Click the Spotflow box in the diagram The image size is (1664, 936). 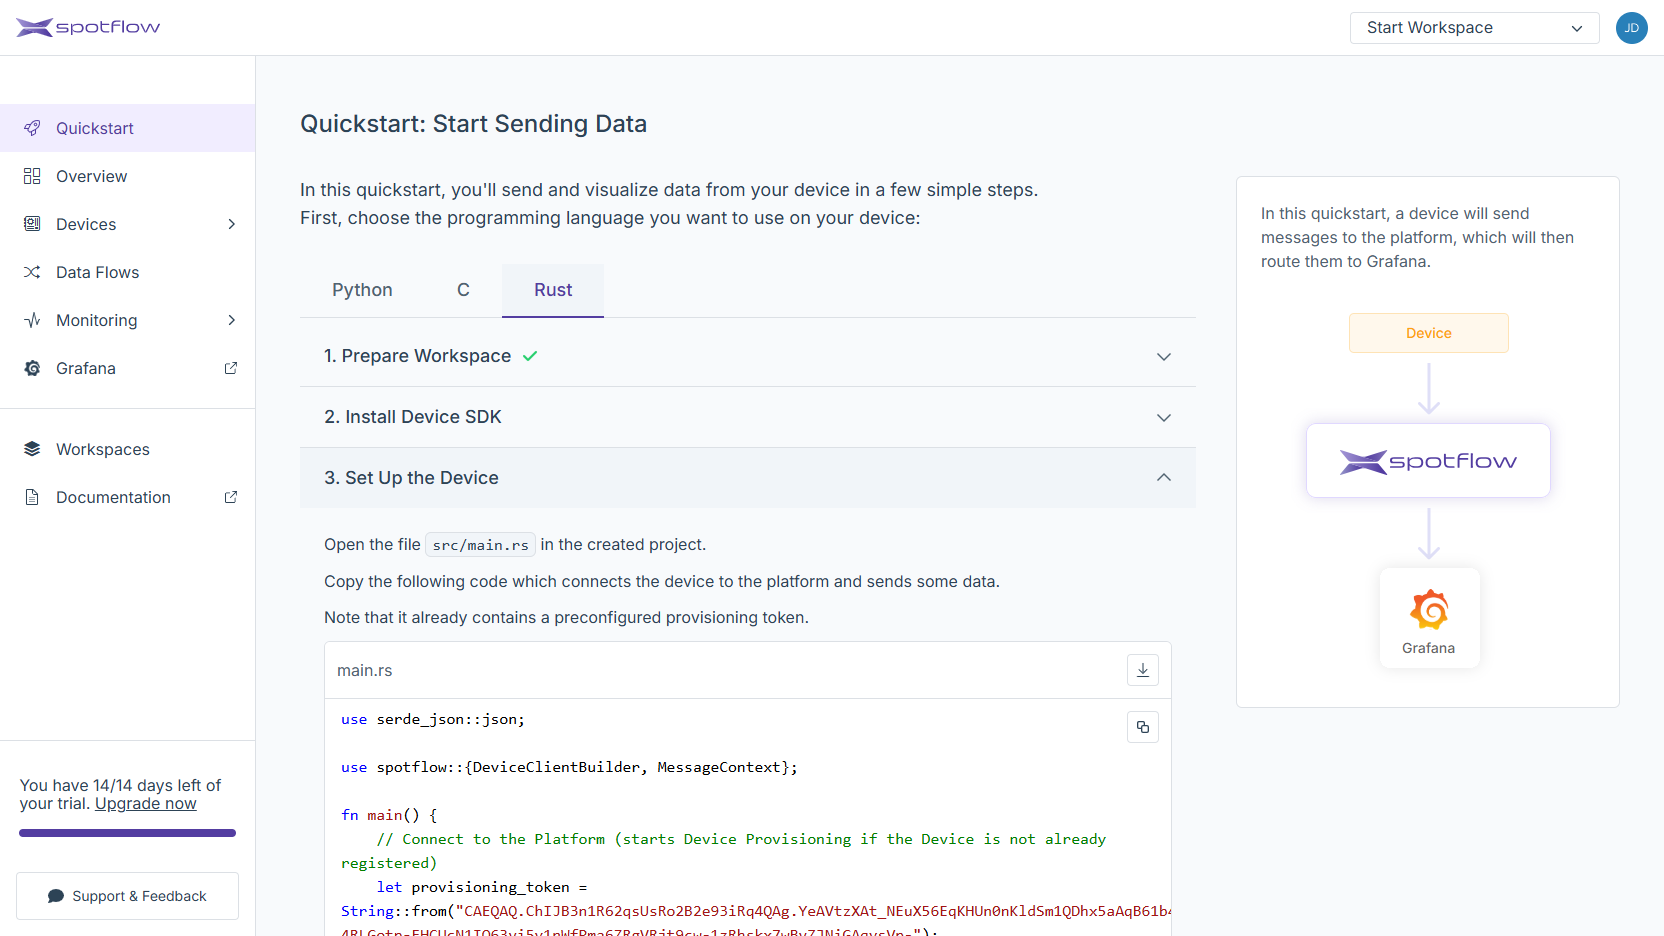1428,461
